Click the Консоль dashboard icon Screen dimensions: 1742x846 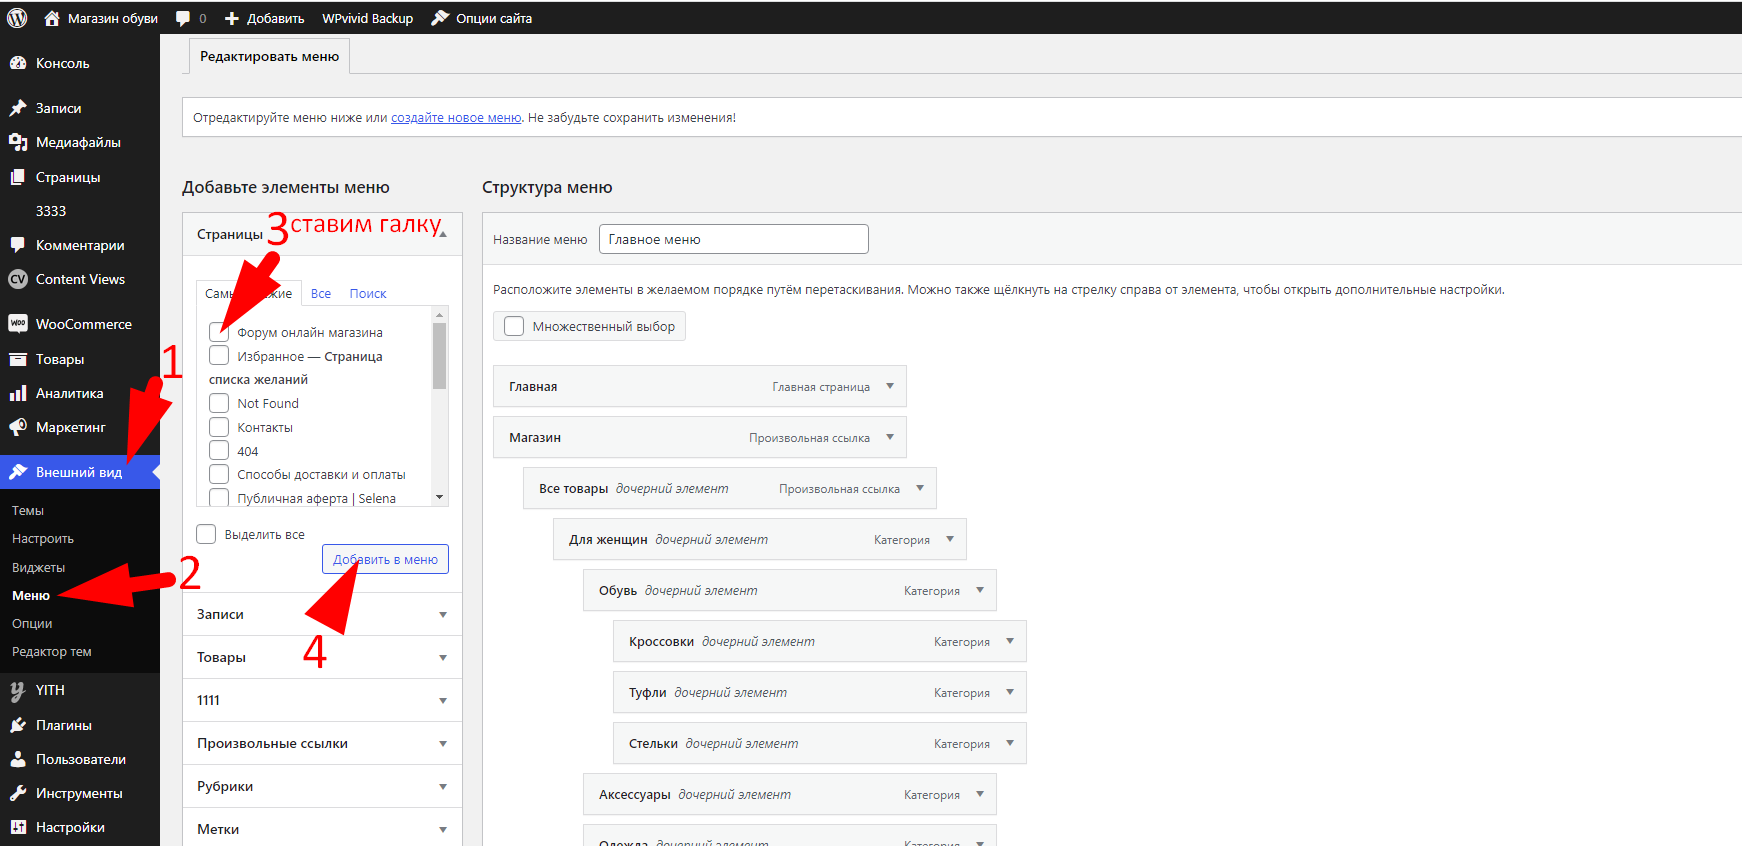tap(18, 63)
